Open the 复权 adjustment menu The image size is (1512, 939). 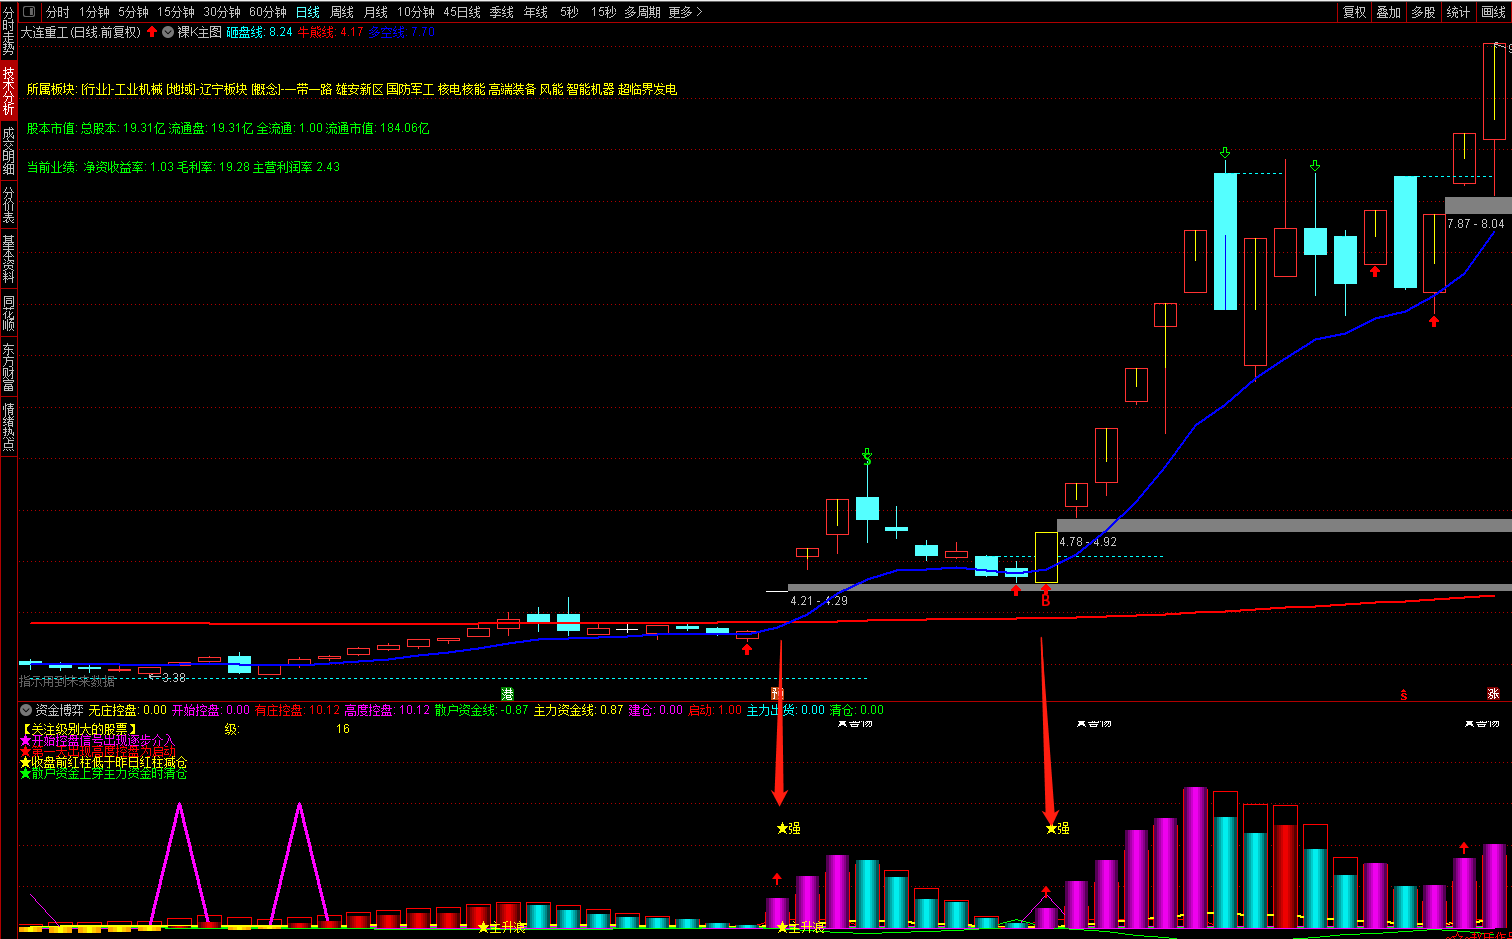[1354, 12]
